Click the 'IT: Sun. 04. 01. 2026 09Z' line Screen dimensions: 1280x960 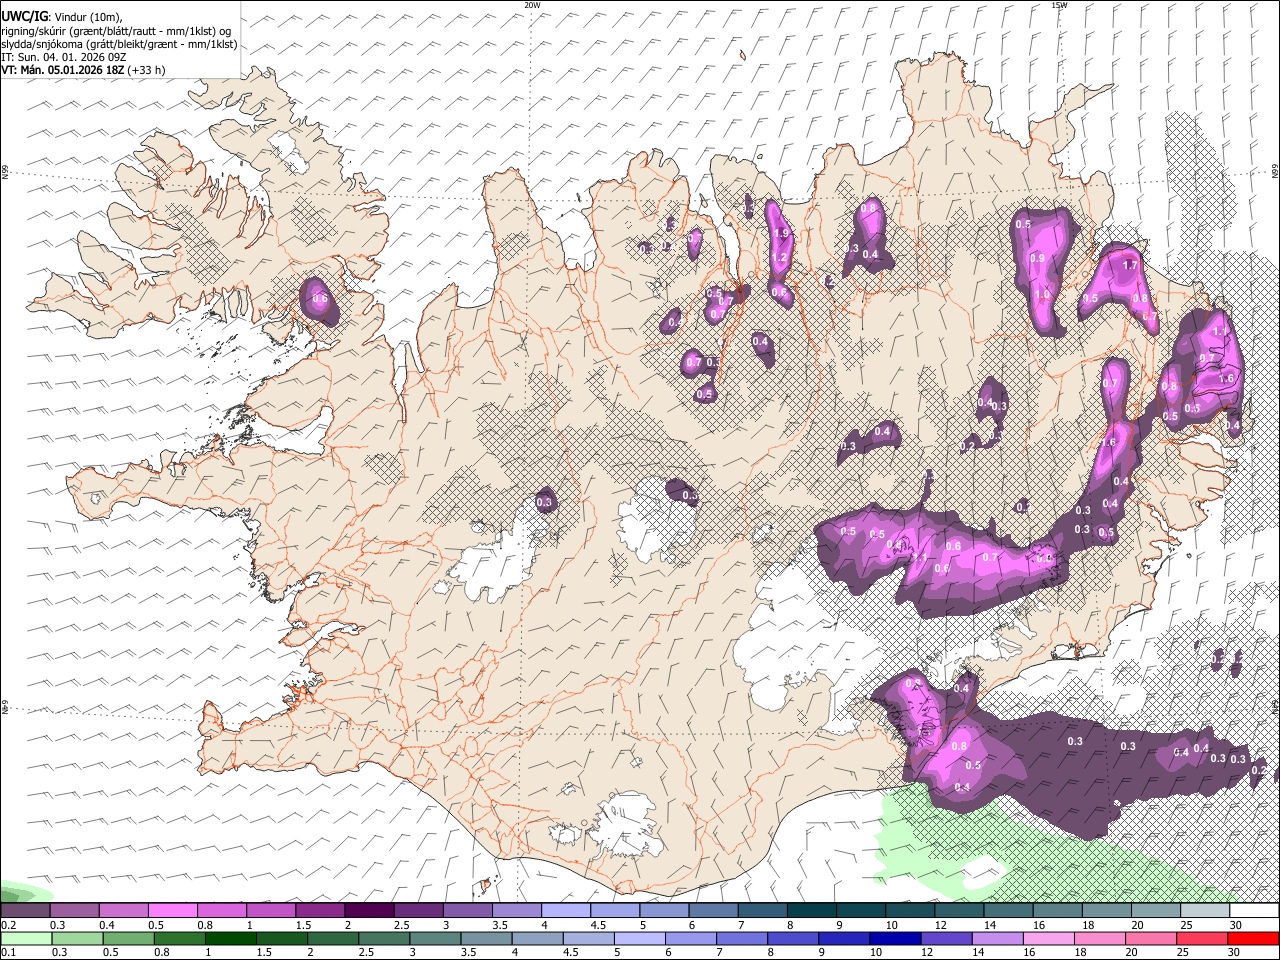click(64, 57)
